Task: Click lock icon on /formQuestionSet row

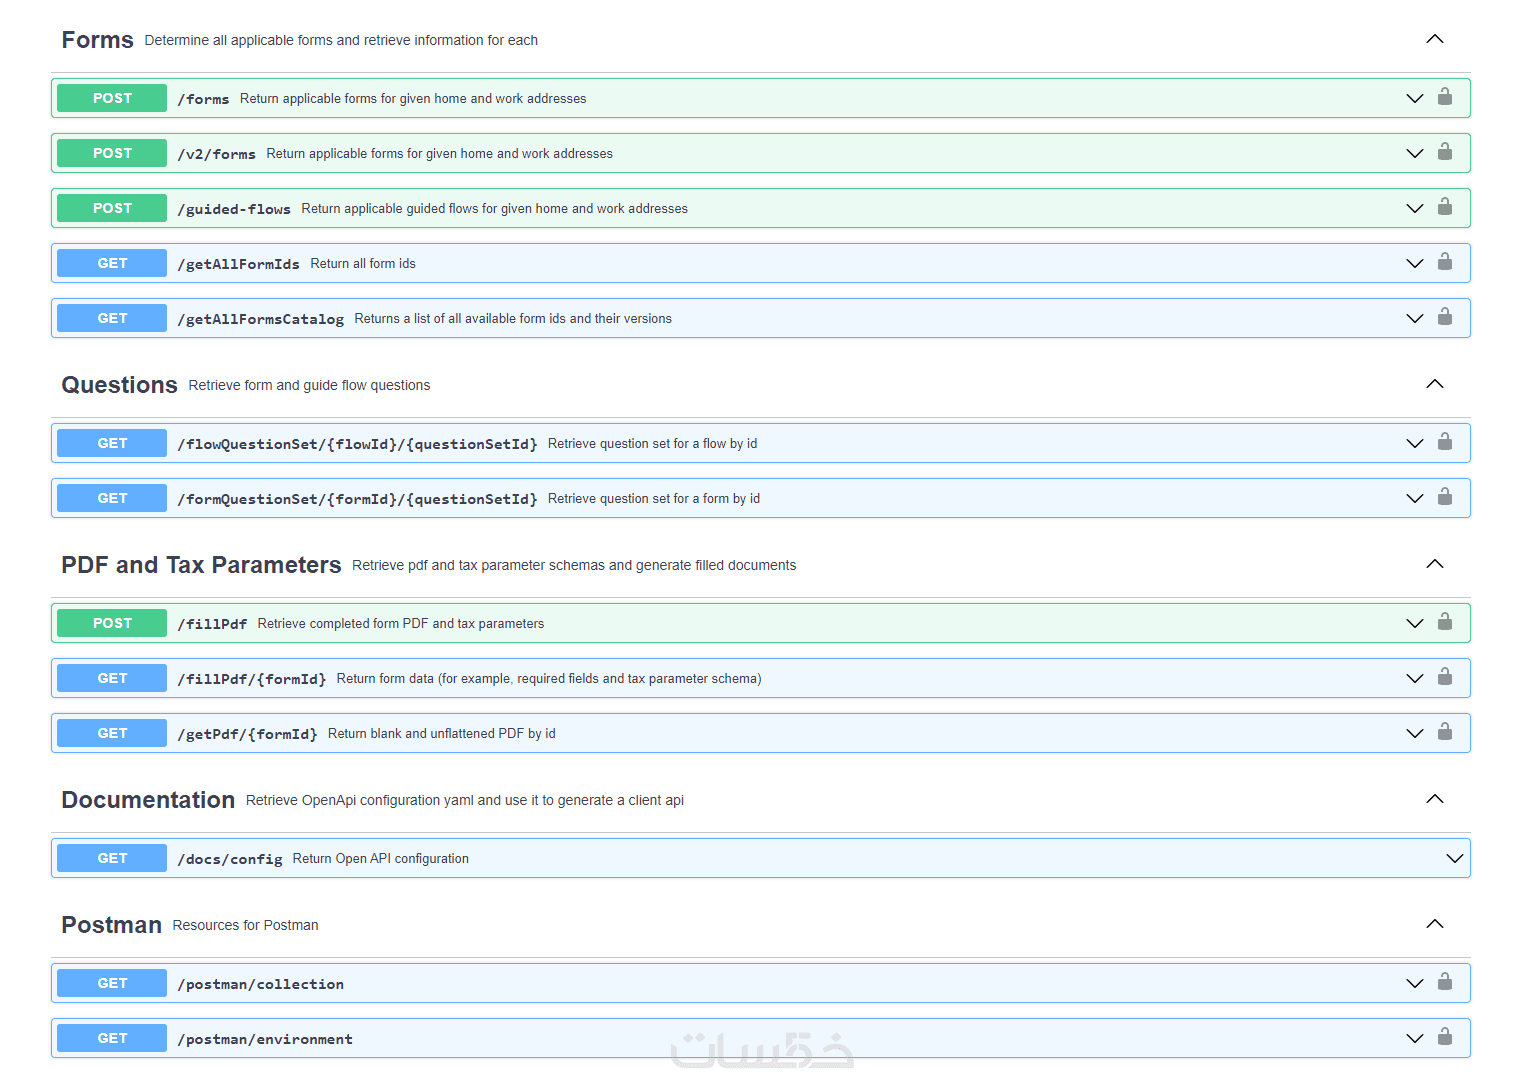Action: point(1445,497)
